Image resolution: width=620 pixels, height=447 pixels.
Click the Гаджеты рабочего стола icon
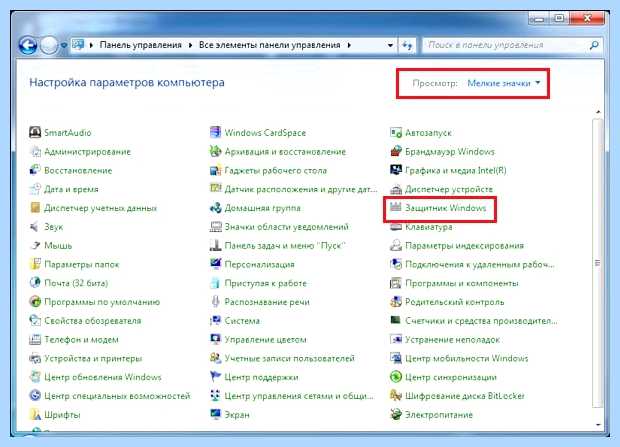[215, 170]
